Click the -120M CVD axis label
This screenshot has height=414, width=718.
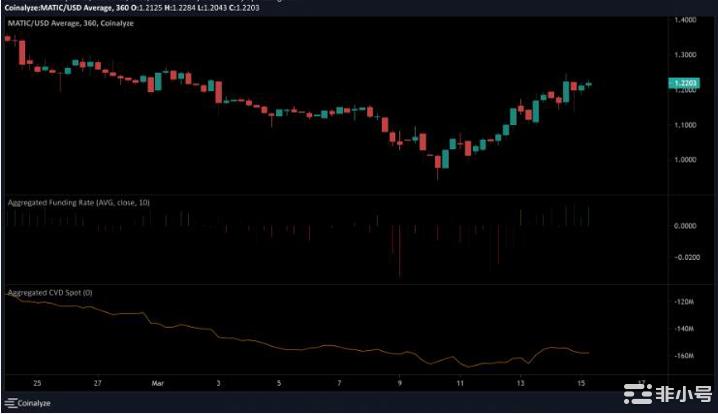click(686, 301)
